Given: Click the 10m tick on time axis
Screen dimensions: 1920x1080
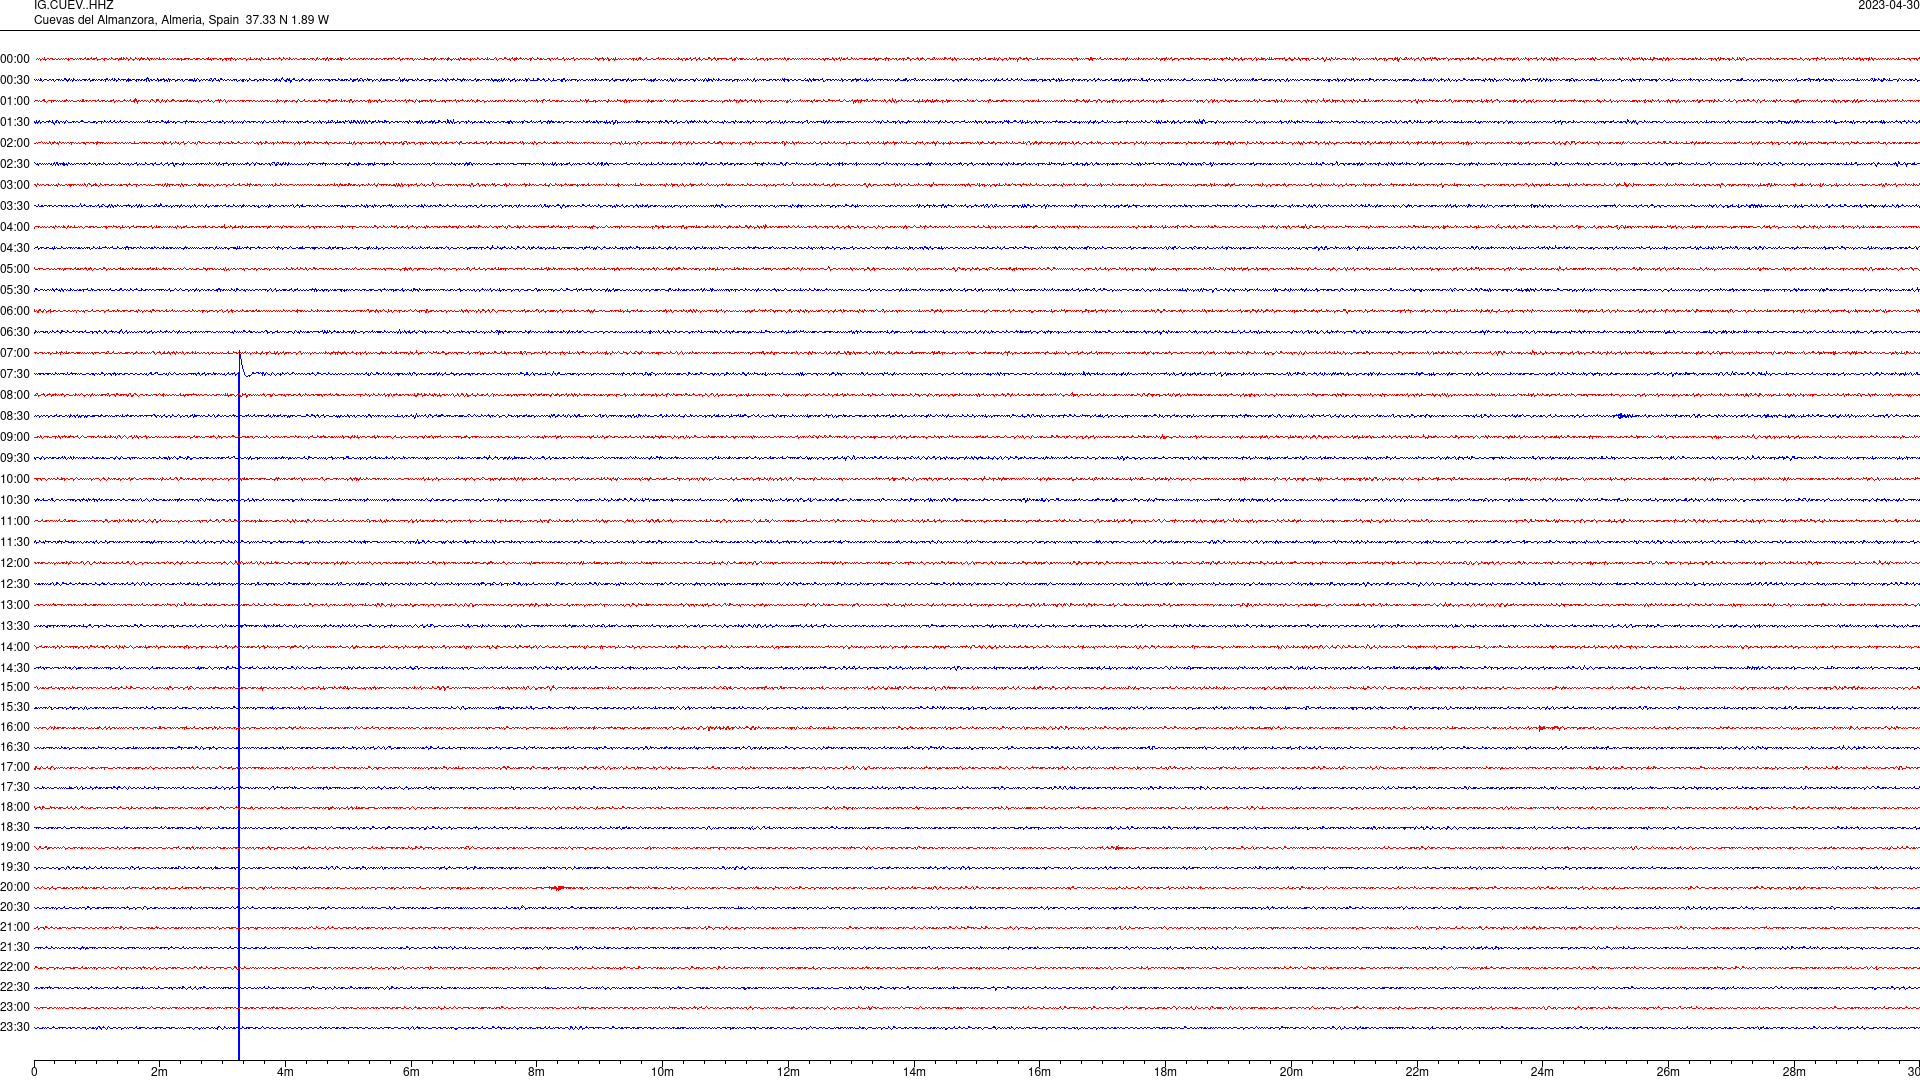Looking at the screenshot, I should click(662, 1072).
